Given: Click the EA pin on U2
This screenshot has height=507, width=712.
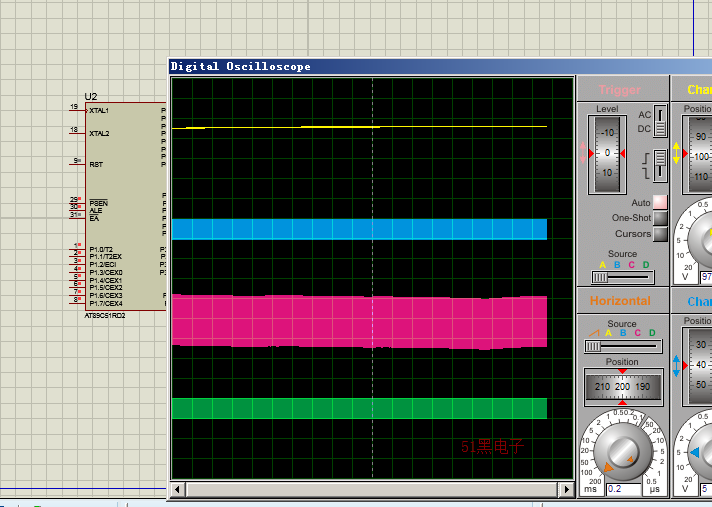Looking at the screenshot, I should [x=94, y=218].
